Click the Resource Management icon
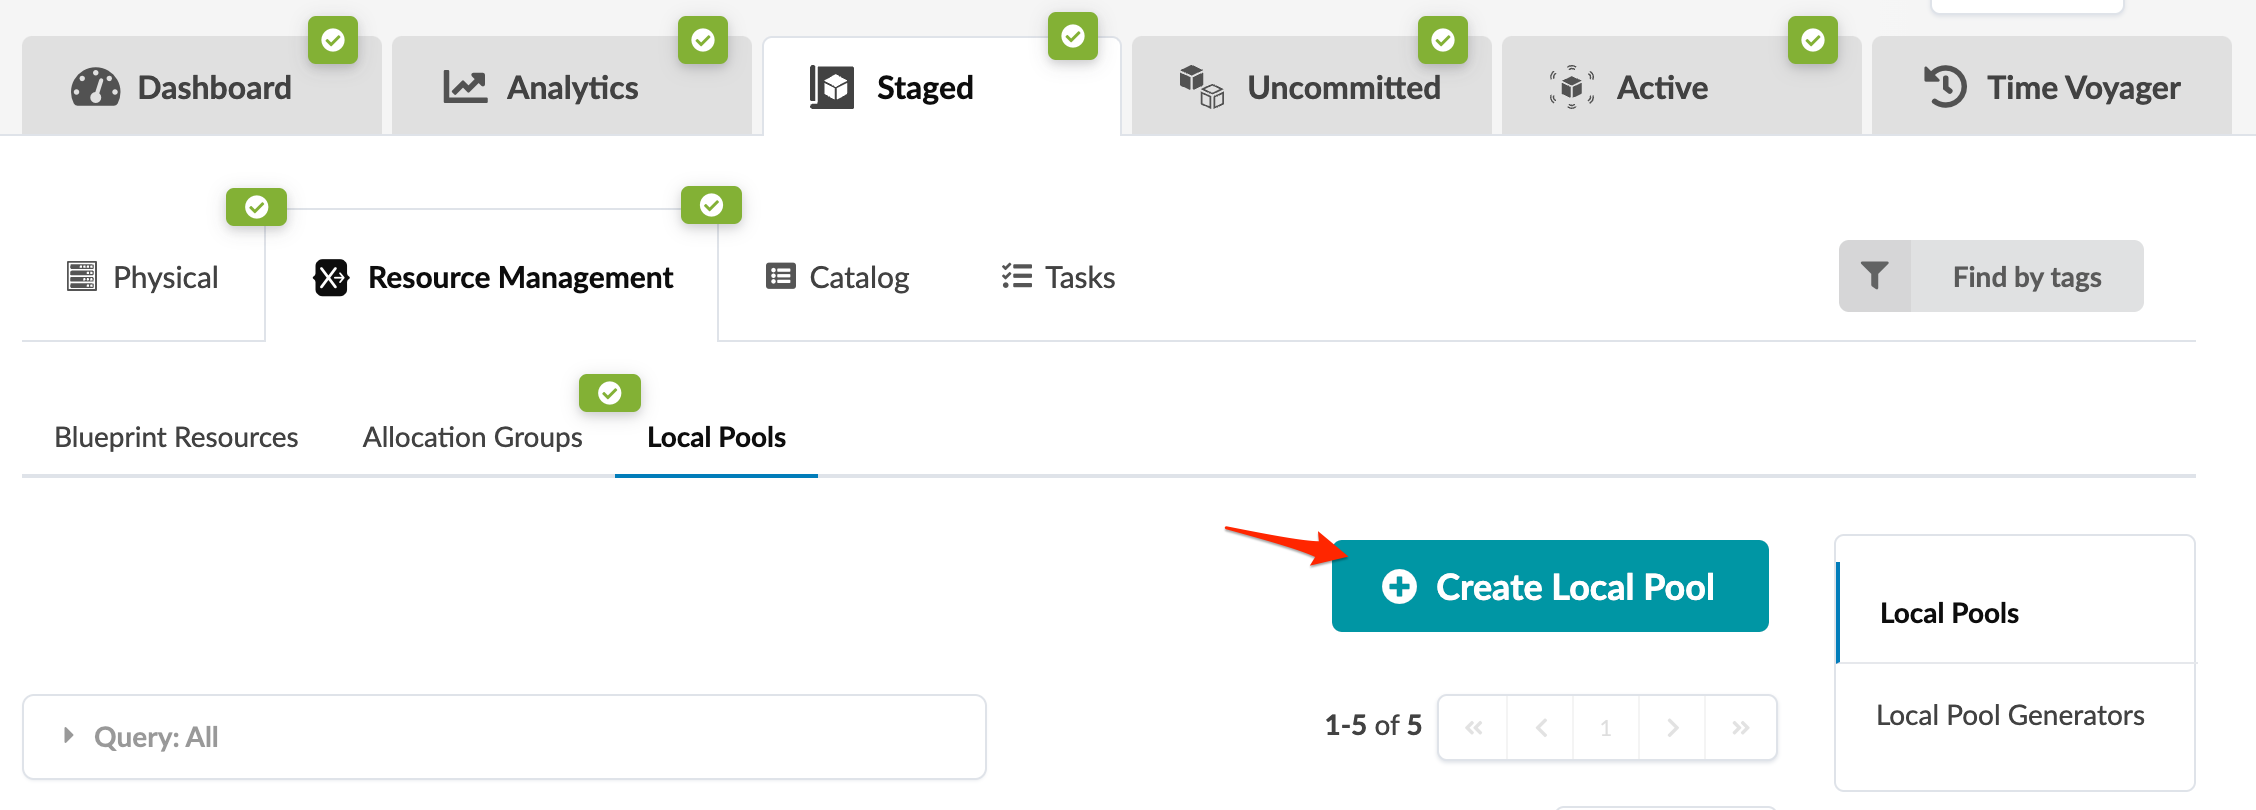 [331, 277]
